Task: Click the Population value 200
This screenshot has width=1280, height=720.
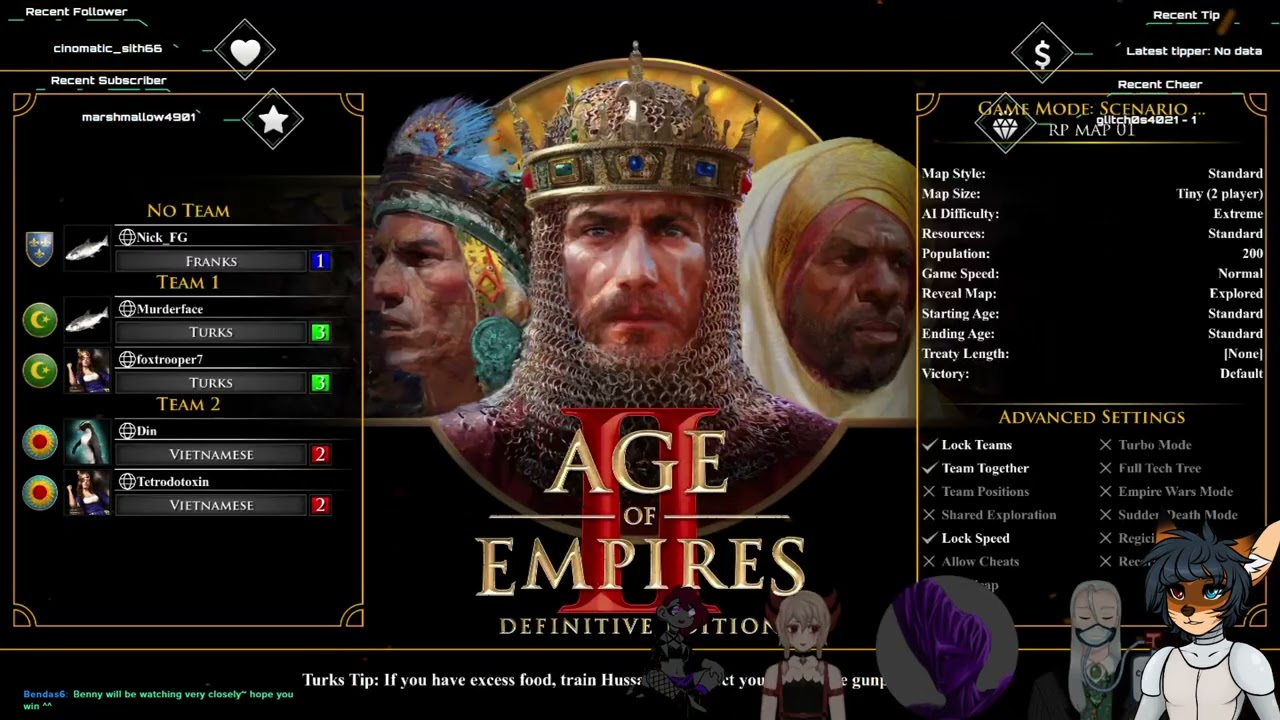Action: tap(1252, 254)
